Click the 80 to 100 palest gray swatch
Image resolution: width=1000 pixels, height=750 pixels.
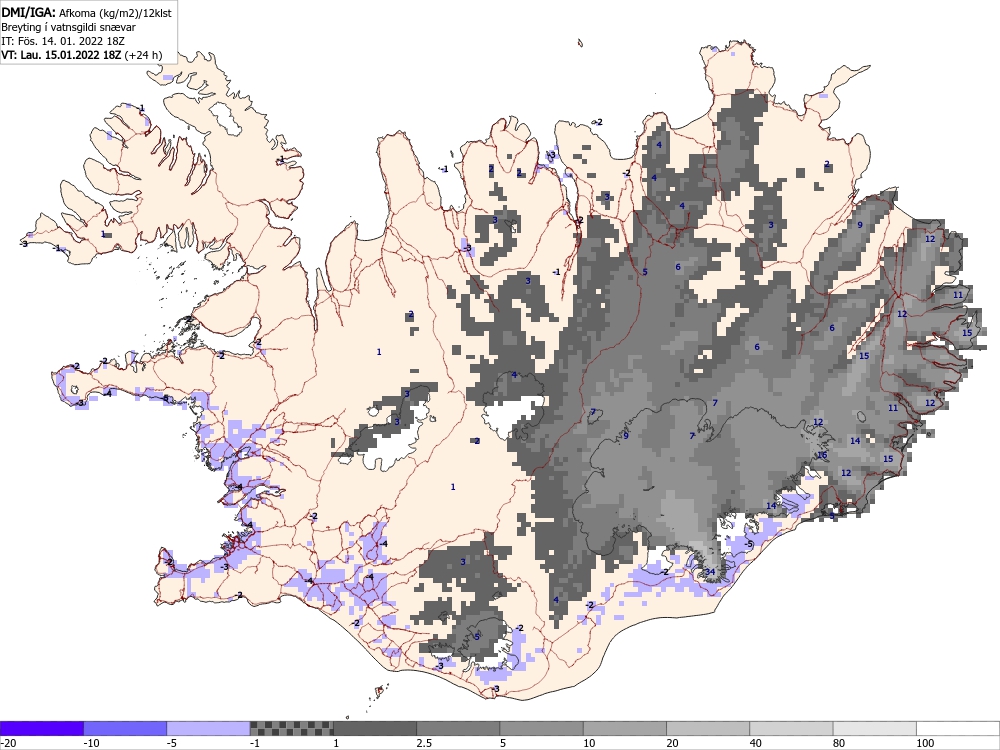[x=875, y=728]
